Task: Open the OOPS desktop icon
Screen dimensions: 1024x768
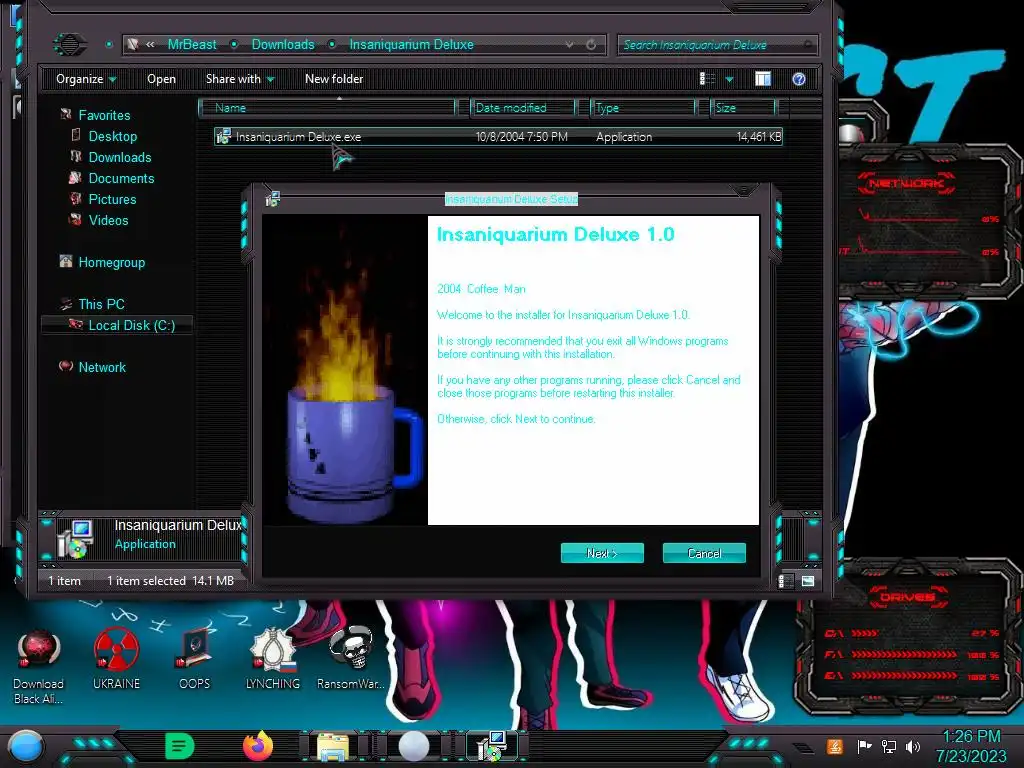Action: [x=195, y=659]
